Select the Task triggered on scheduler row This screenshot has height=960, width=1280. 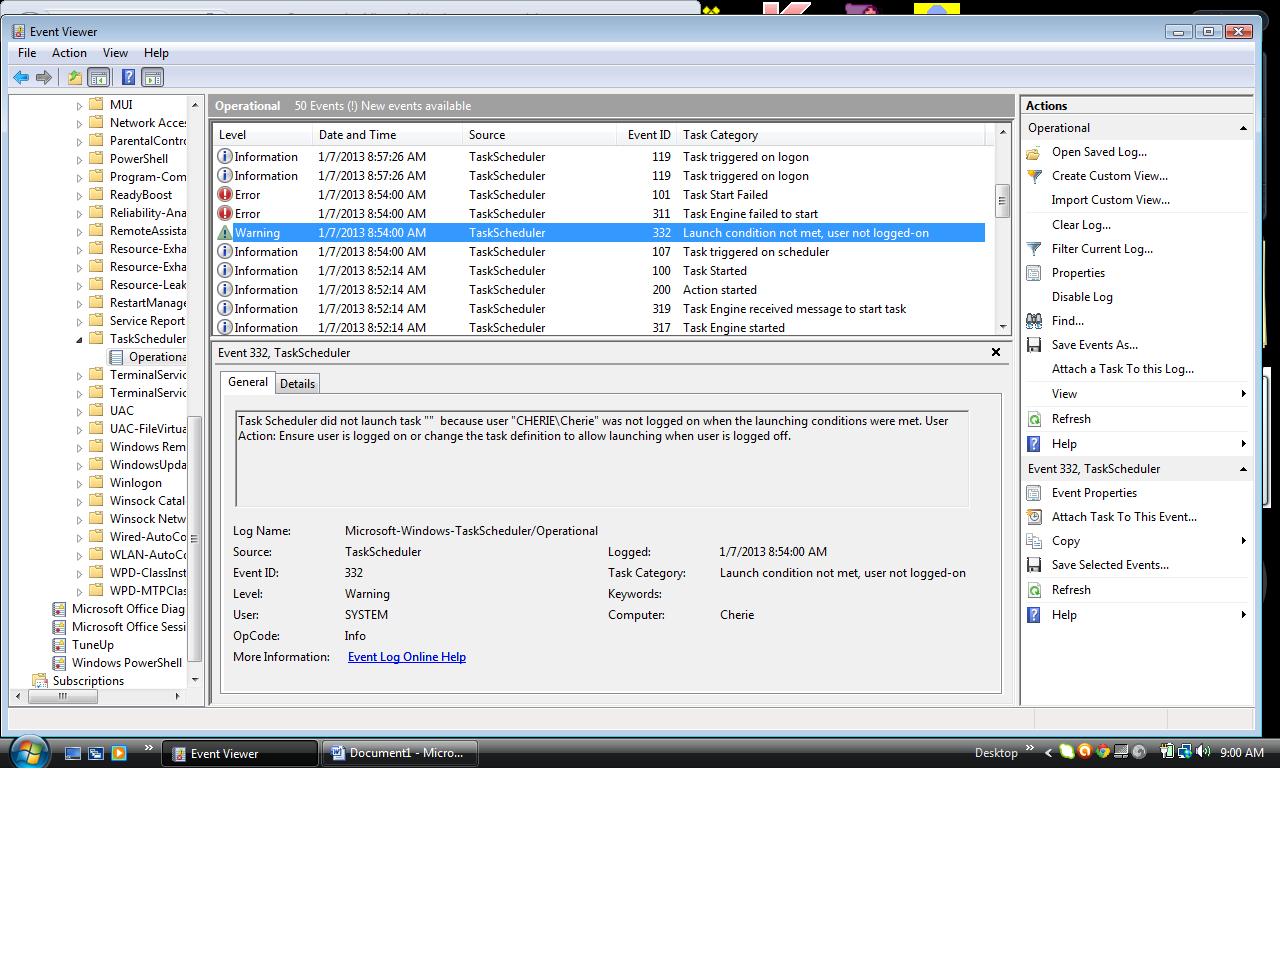(600, 252)
